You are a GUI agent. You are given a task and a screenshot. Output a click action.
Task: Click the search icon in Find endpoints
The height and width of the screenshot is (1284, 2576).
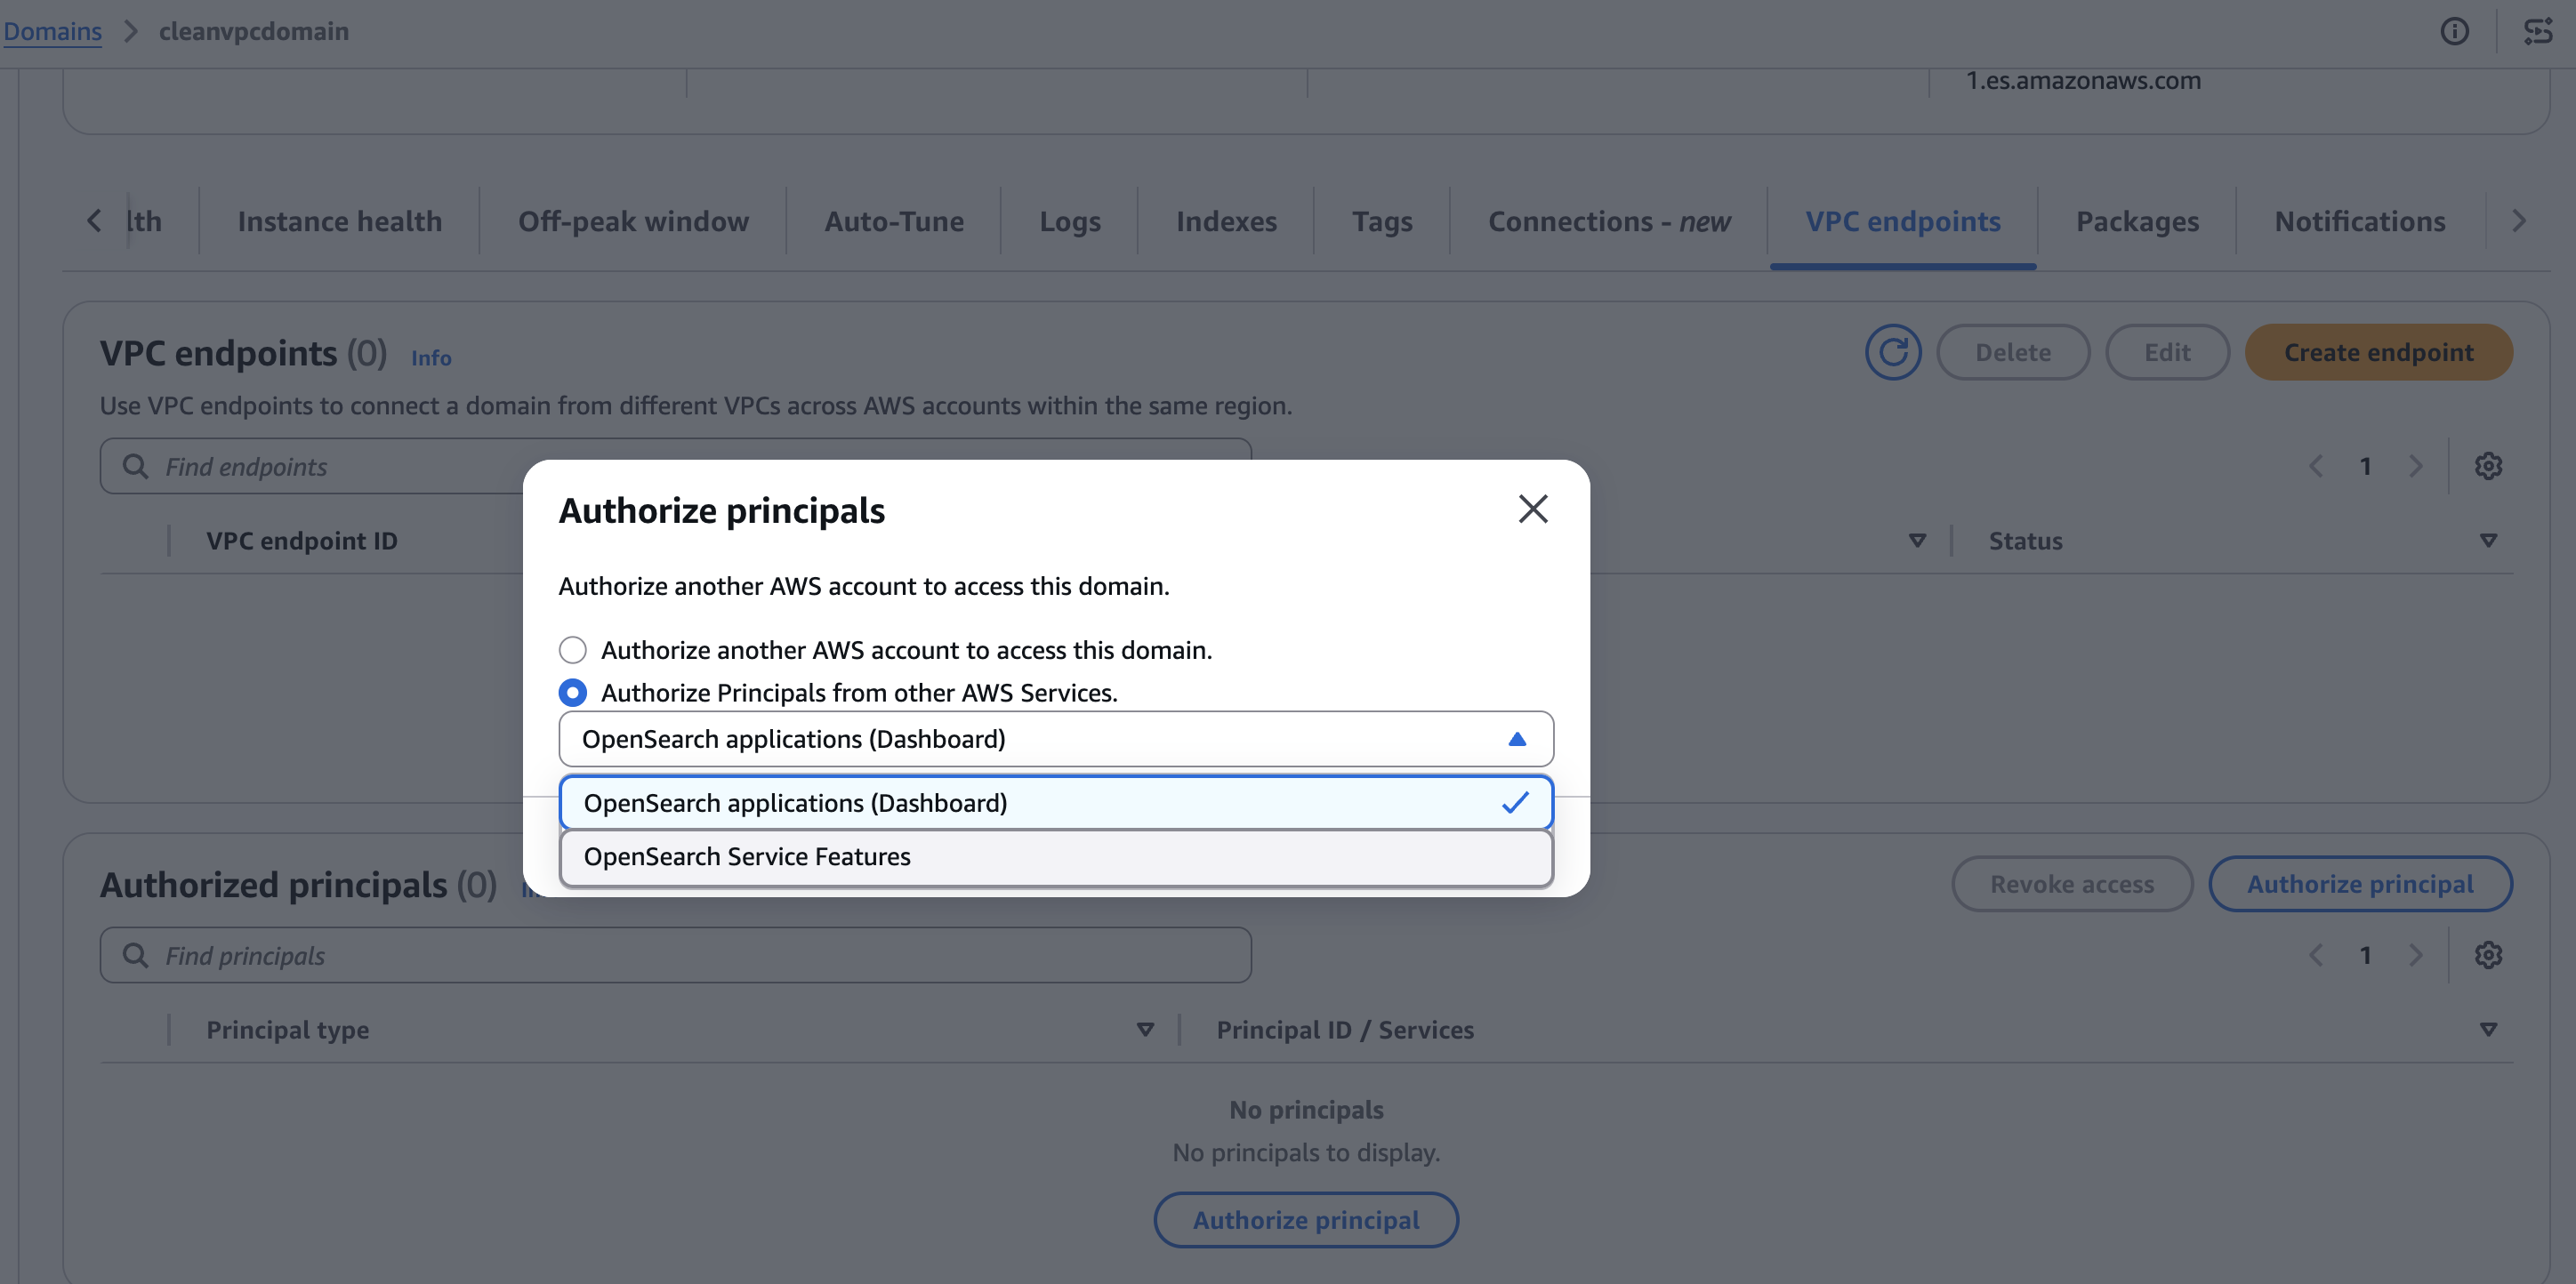[135, 466]
